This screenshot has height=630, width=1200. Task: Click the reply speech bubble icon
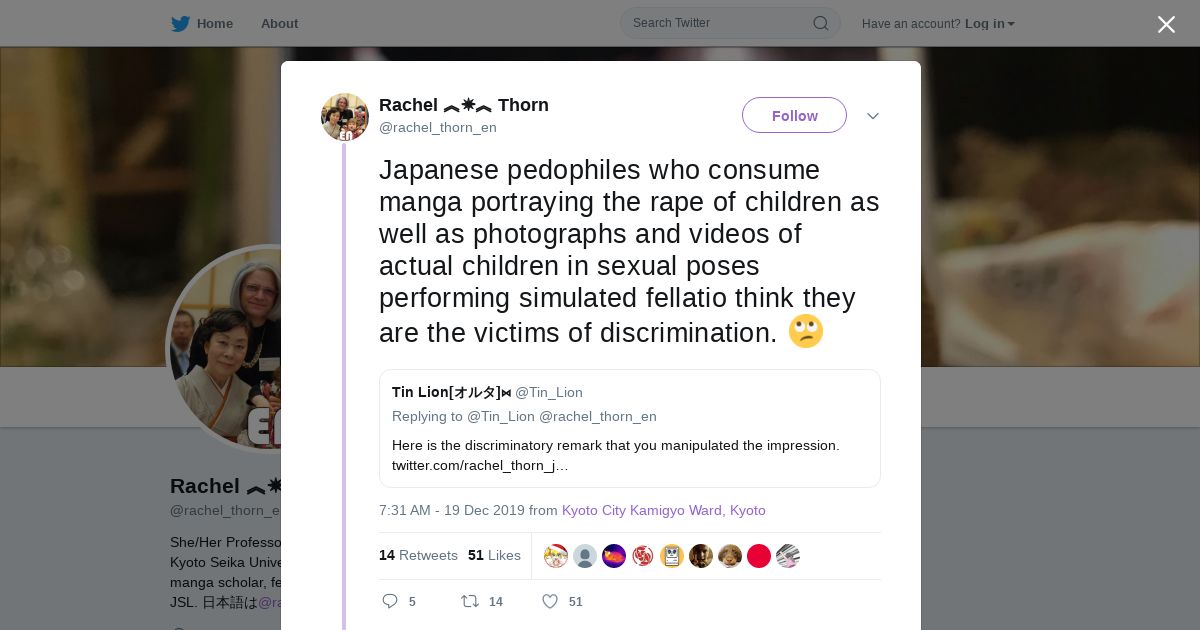[390, 601]
